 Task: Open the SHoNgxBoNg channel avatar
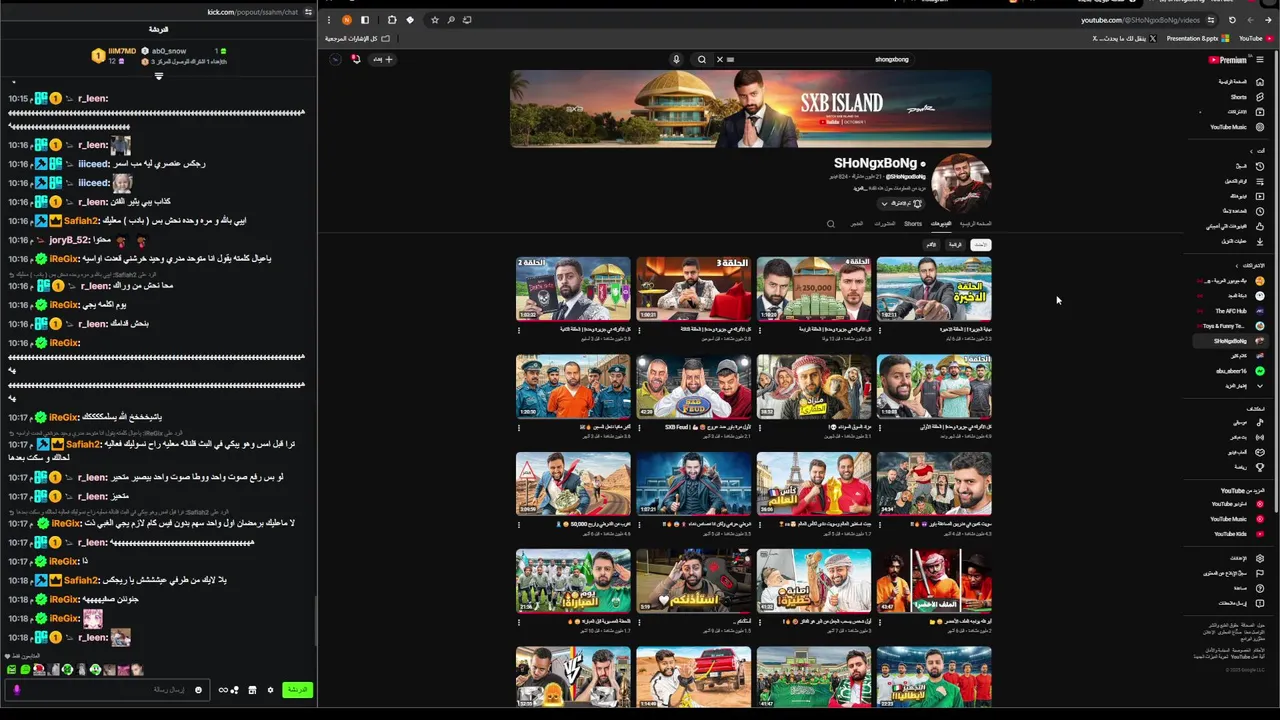tap(961, 183)
